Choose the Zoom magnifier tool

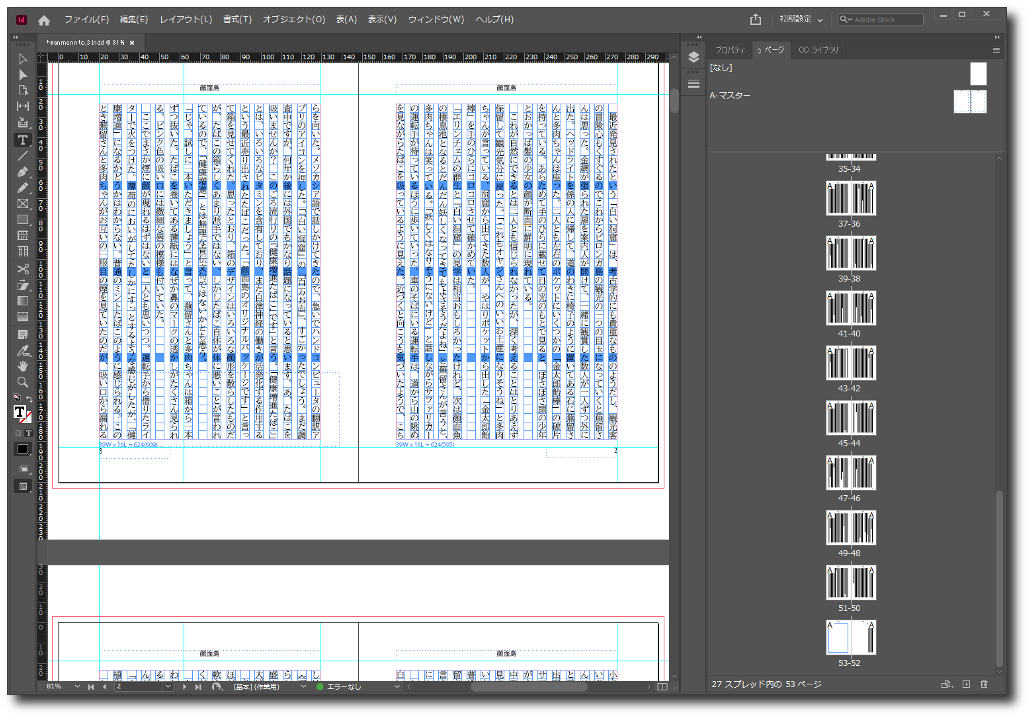[x=22, y=382]
